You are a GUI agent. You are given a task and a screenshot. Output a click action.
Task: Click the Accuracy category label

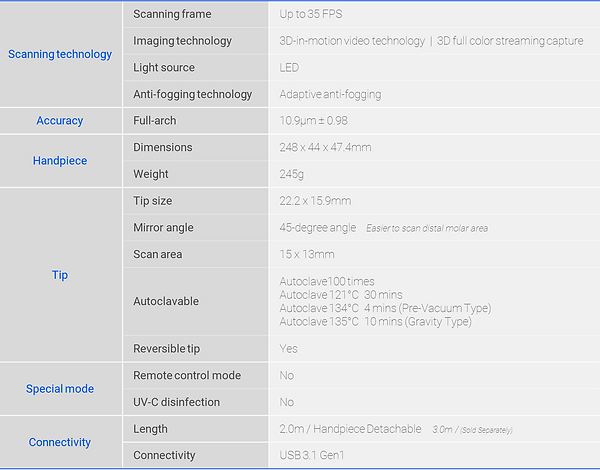[x=60, y=121]
